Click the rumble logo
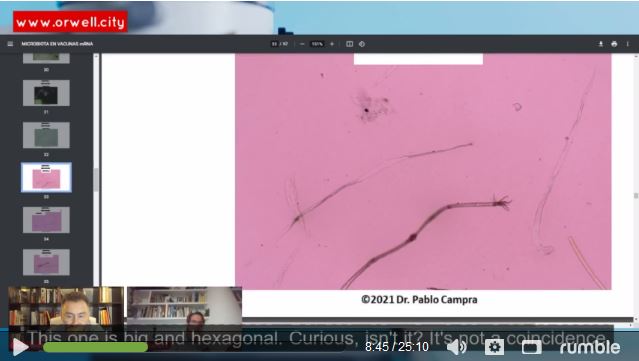The image size is (639, 361). (x=590, y=347)
